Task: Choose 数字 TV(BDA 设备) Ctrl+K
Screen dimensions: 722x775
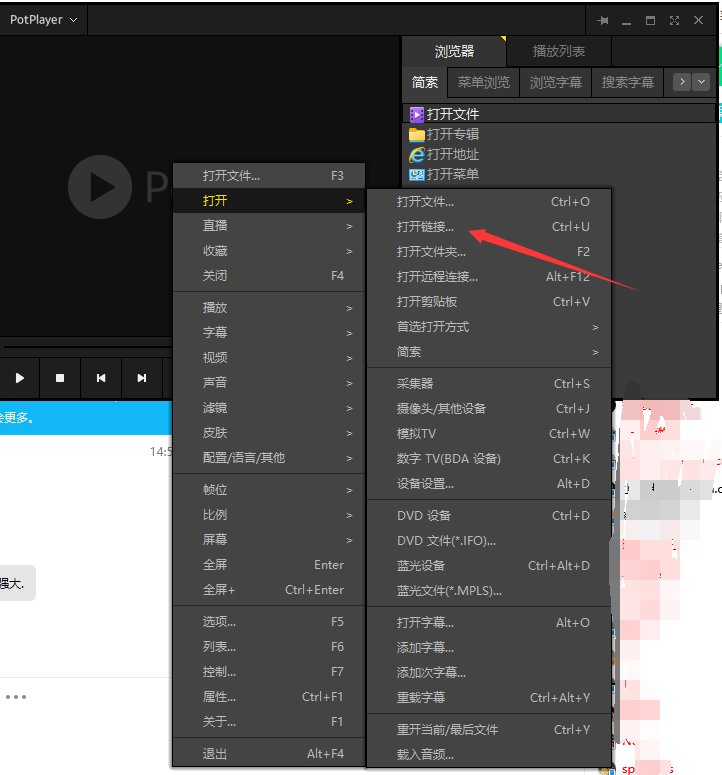Action: [489, 459]
